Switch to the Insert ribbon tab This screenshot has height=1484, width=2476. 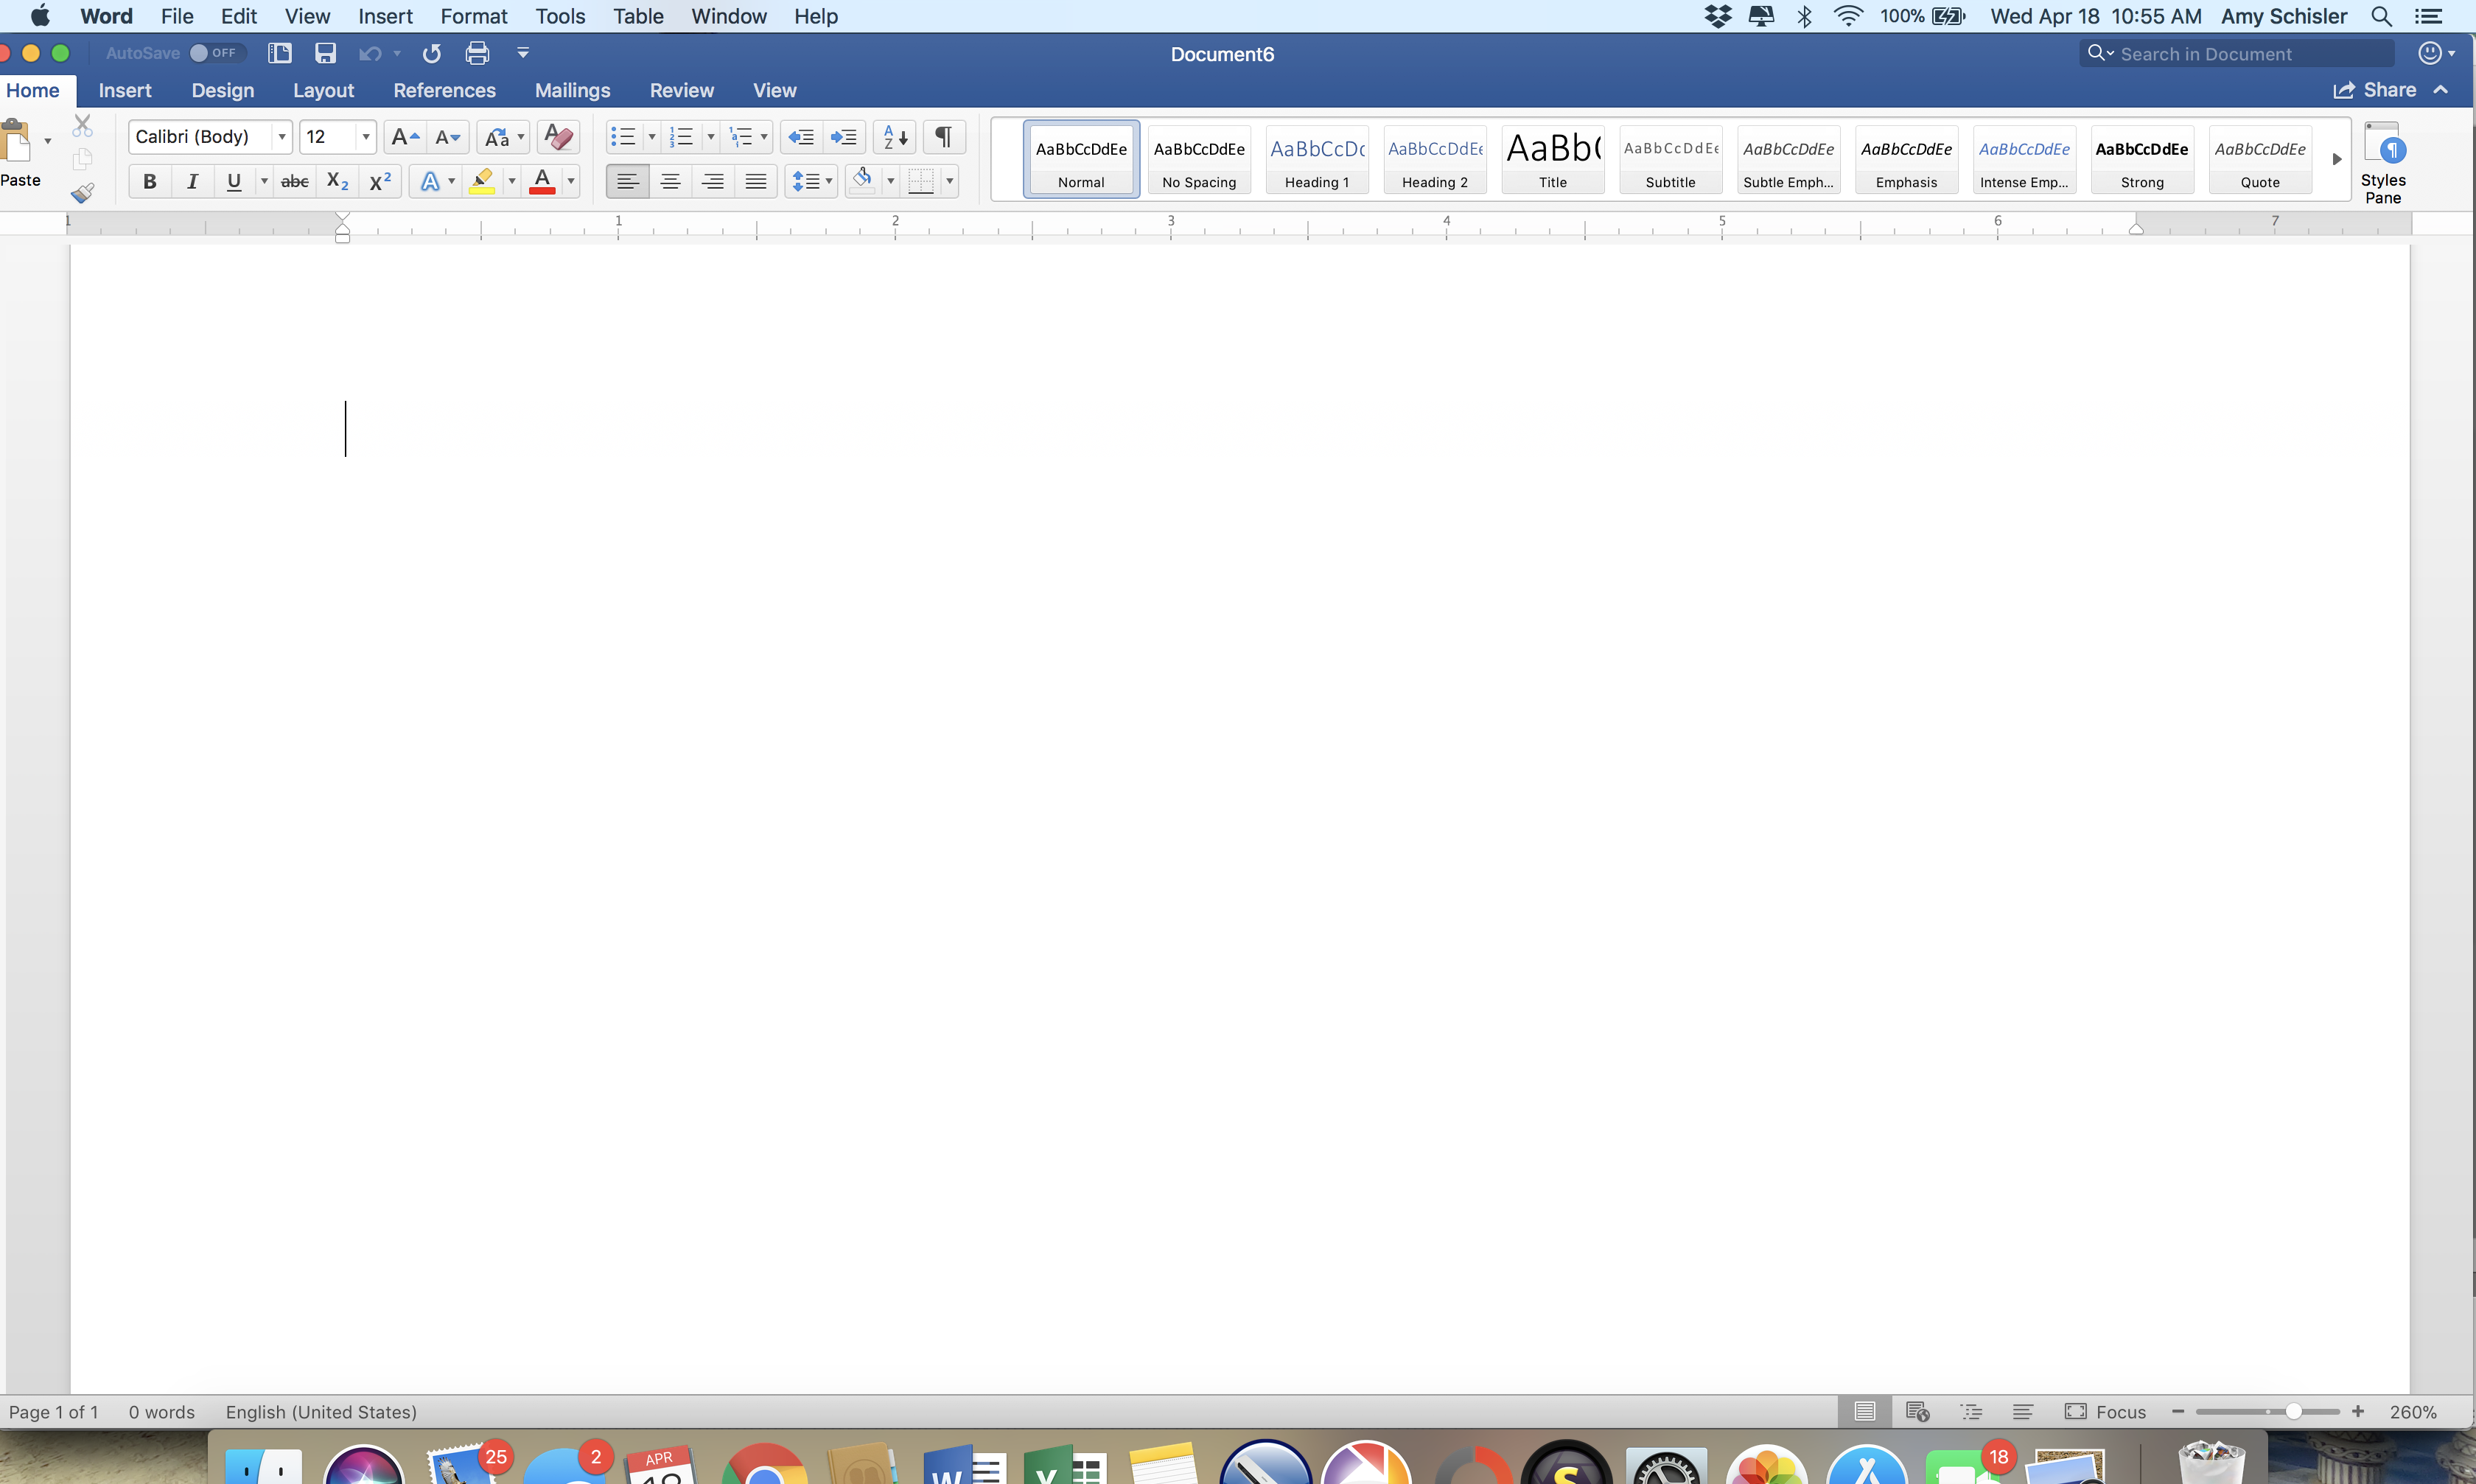click(x=125, y=90)
